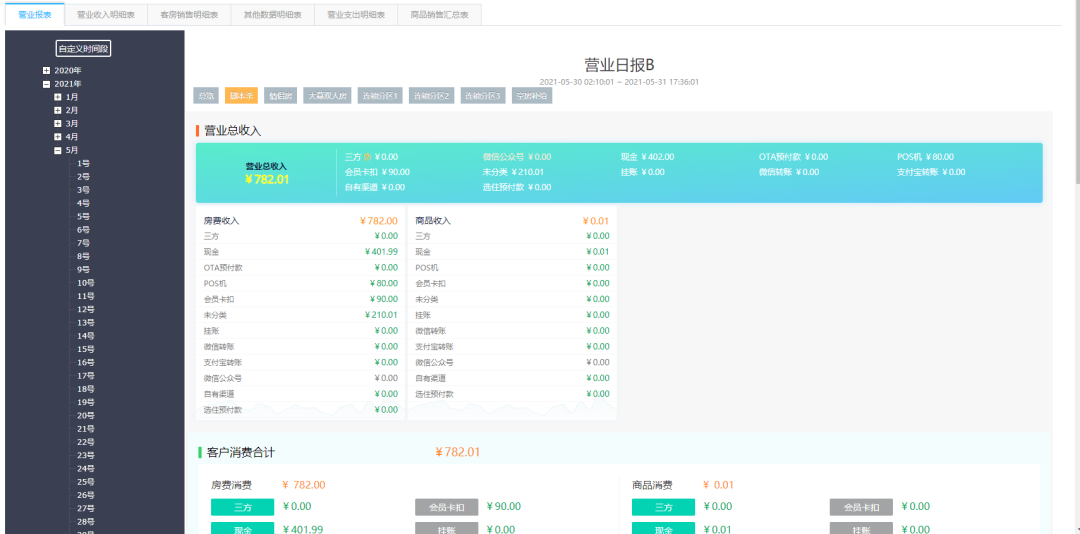Click 现金 ¥402.00 in the teal banner
The width and height of the screenshot is (1080, 534).
[x=647, y=157]
